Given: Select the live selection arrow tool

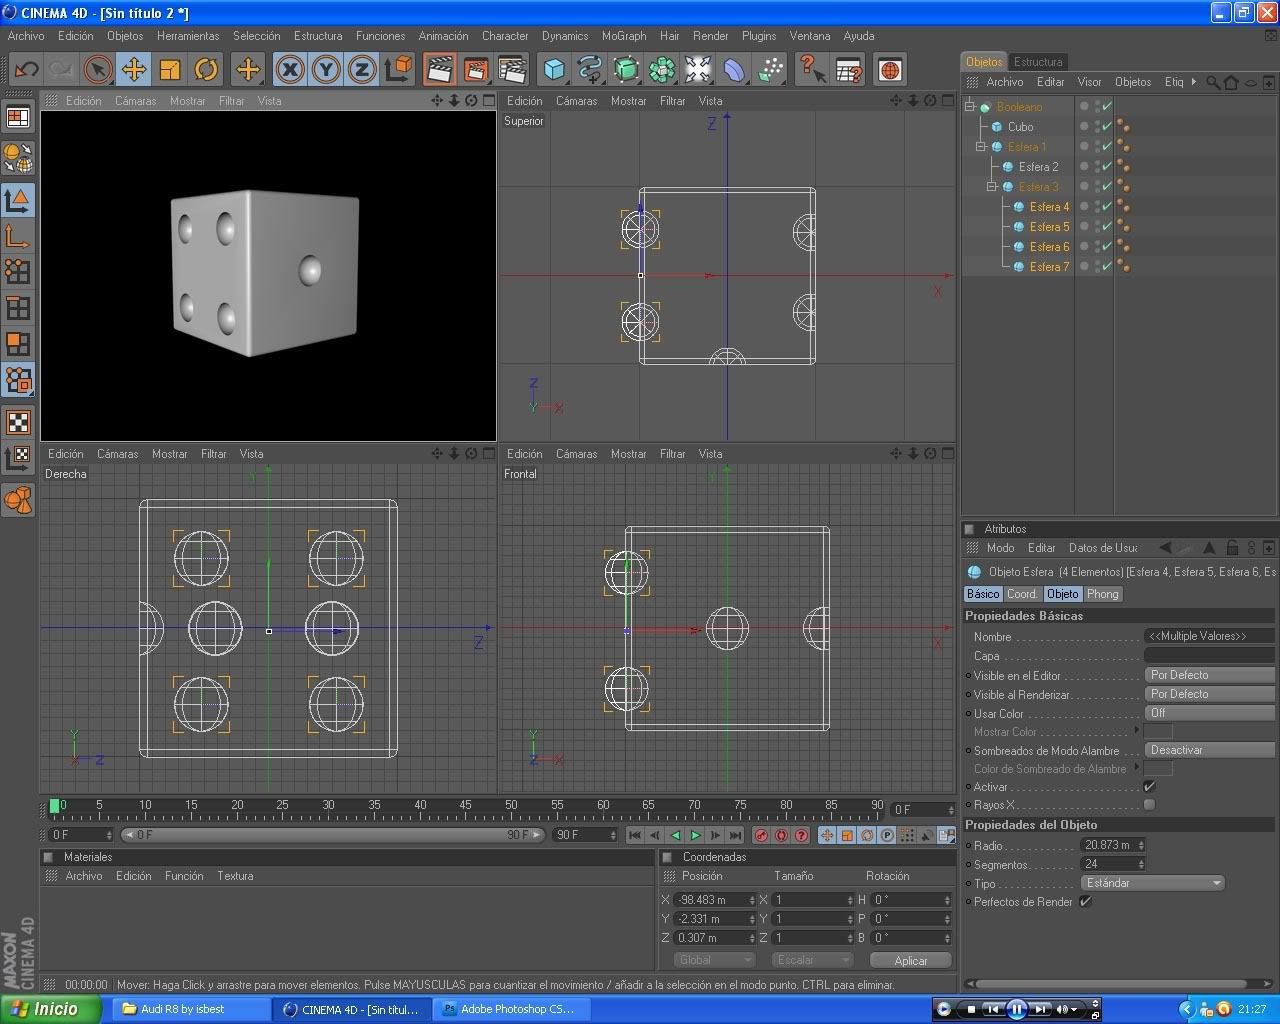Looking at the screenshot, I should [x=97, y=70].
